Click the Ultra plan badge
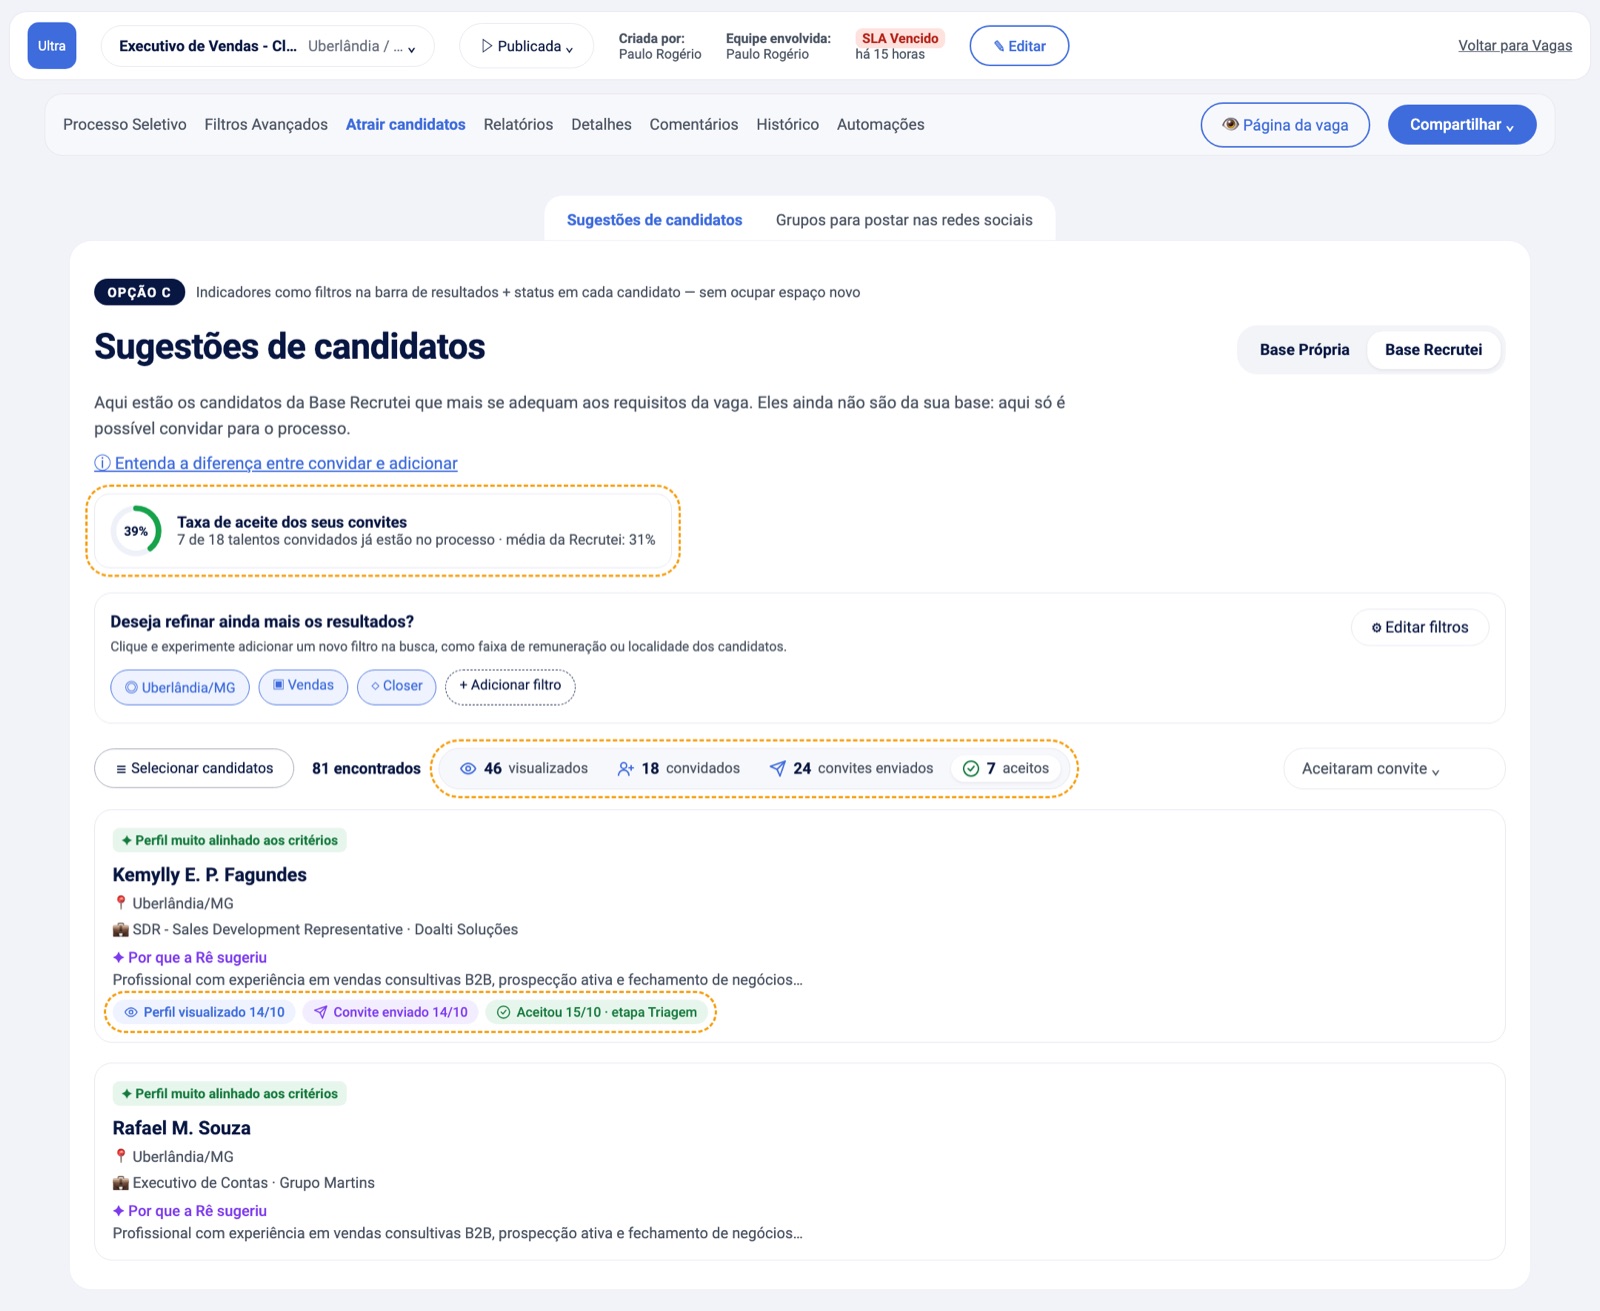1600x1311 pixels. 52,46
